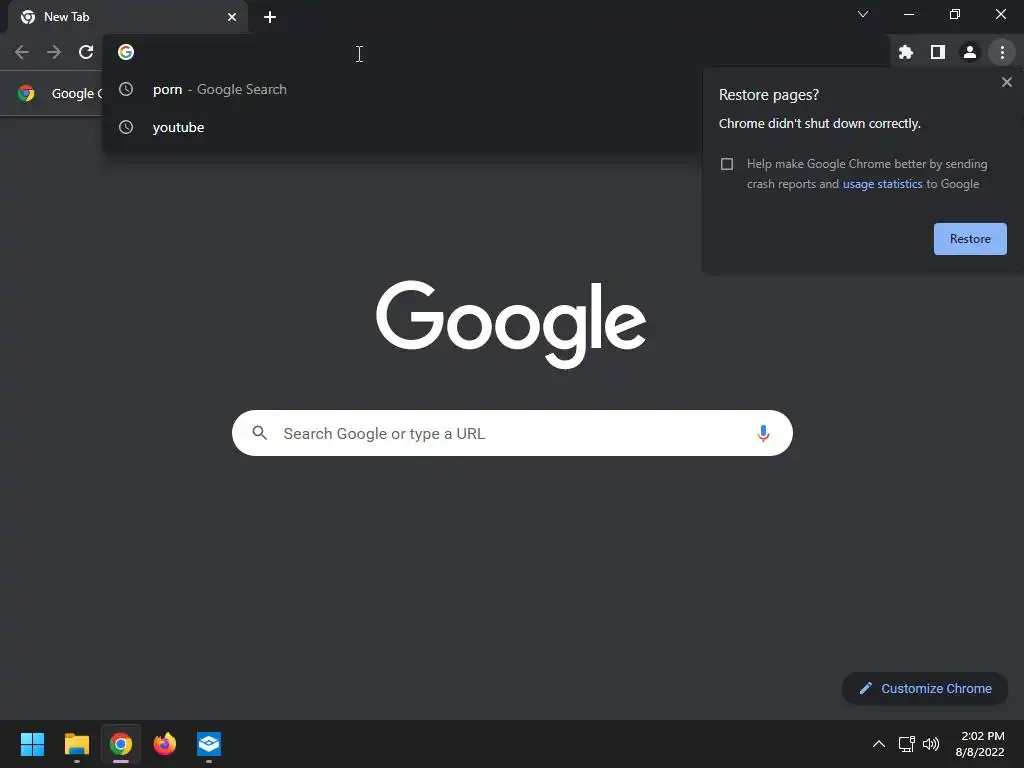The width and height of the screenshot is (1024, 768).
Task: Click the Google G icon in address bar
Action: [126, 52]
